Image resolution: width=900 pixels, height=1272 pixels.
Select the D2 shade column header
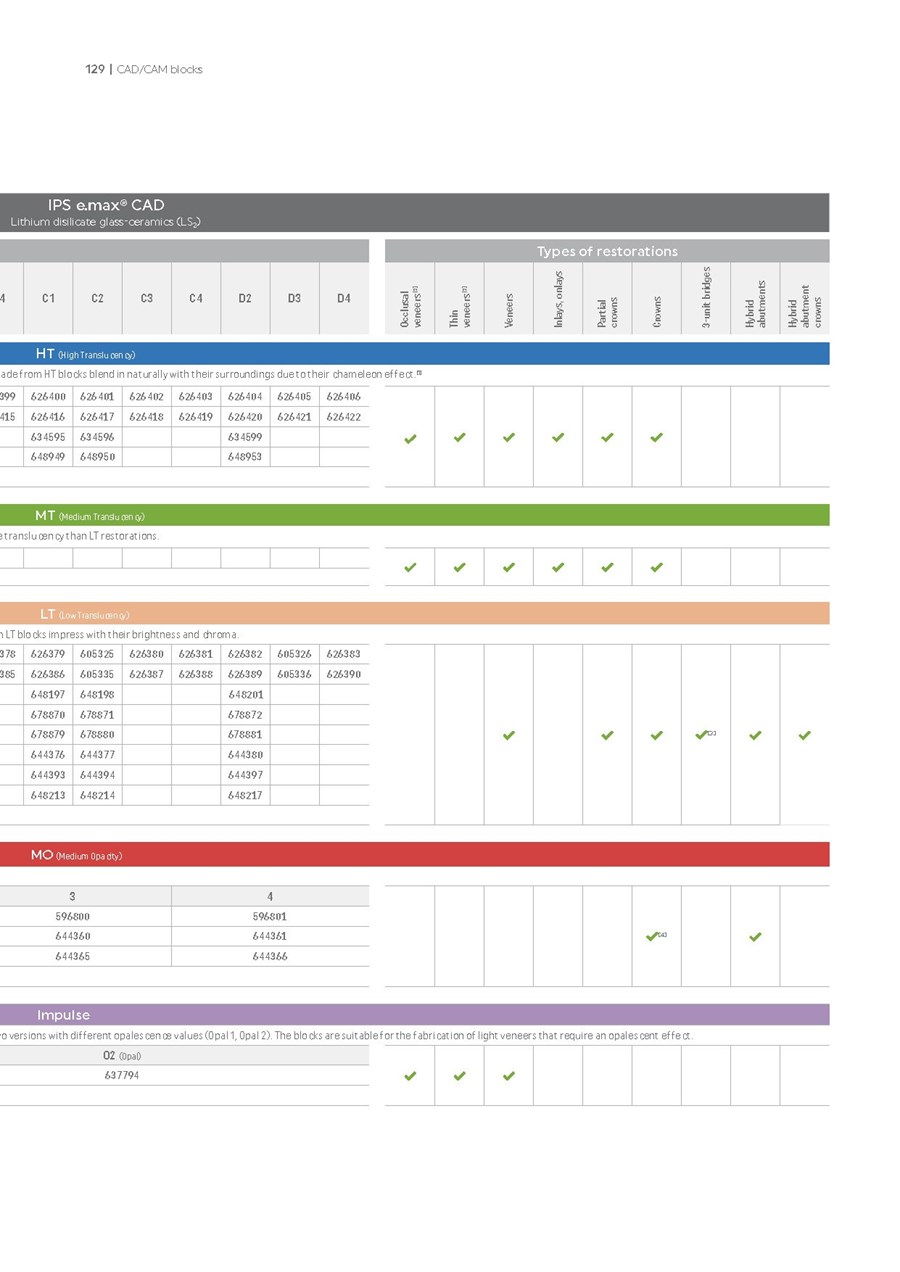pos(245,299)
